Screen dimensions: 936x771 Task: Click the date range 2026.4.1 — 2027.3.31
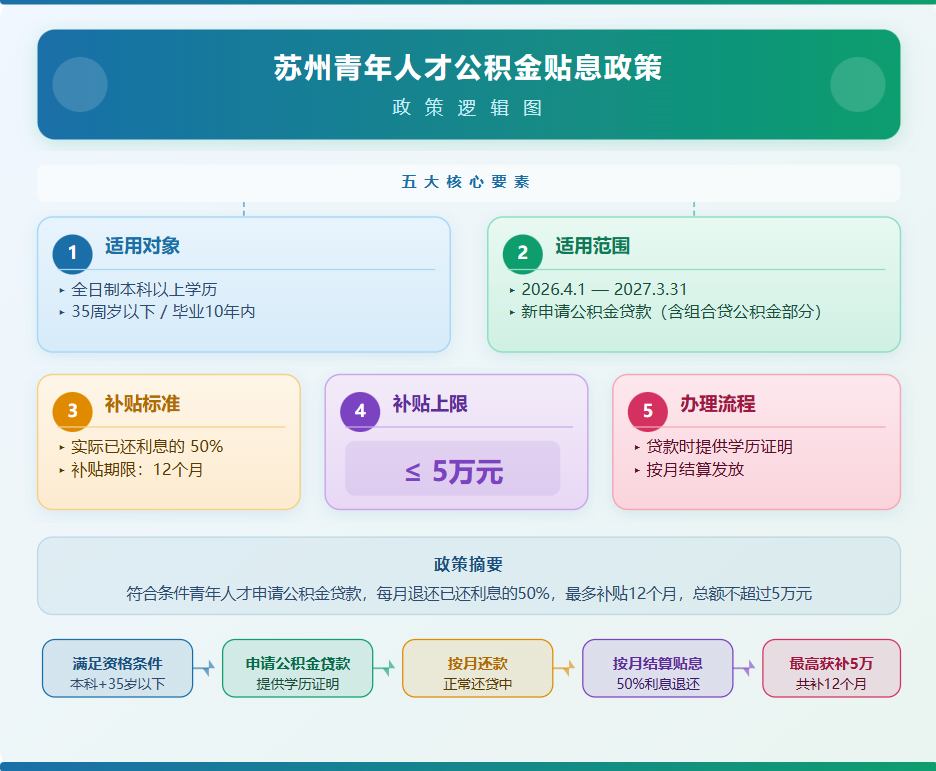point(604,289)
